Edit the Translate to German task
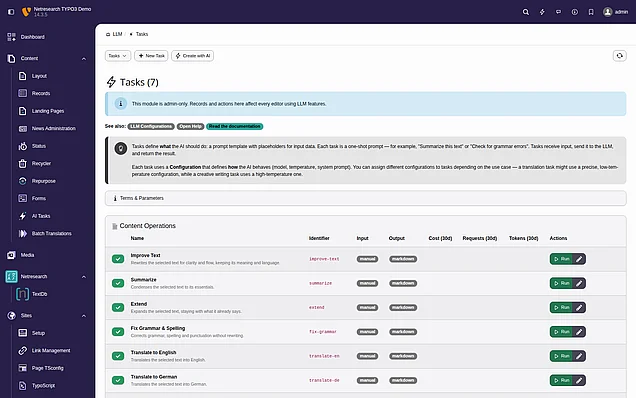636x398 pixels. (579, 381)
